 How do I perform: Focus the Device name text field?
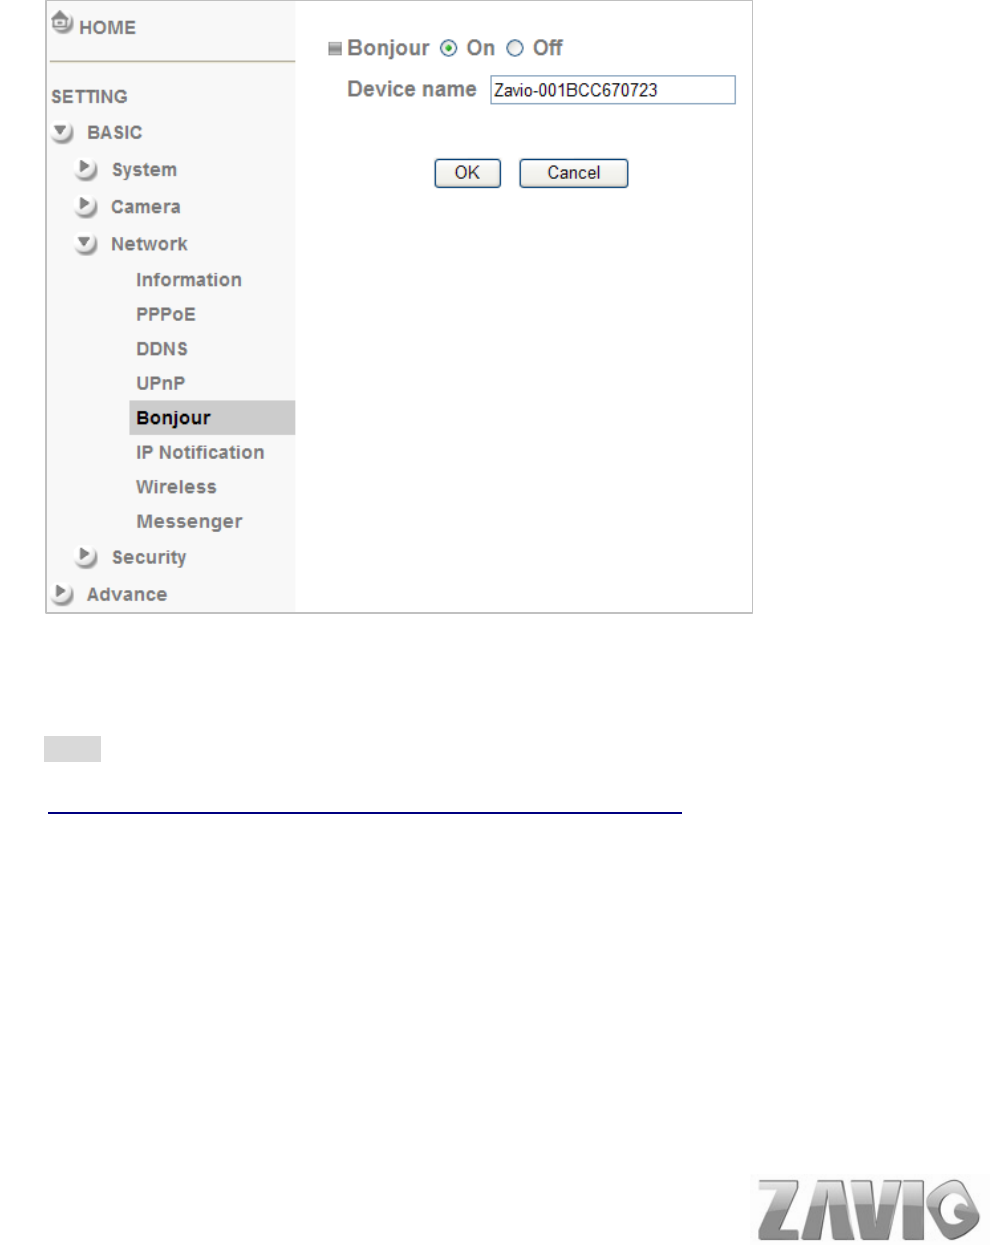tap(613, 90)
